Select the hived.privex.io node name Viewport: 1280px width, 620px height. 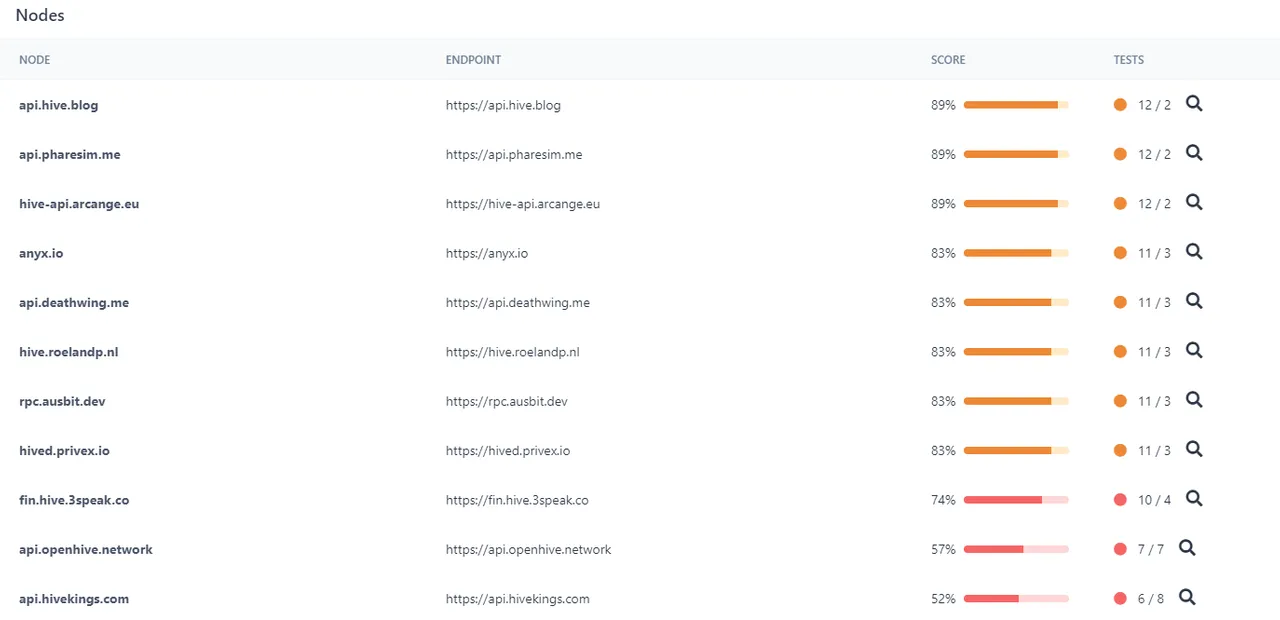(x=64, y=451)
